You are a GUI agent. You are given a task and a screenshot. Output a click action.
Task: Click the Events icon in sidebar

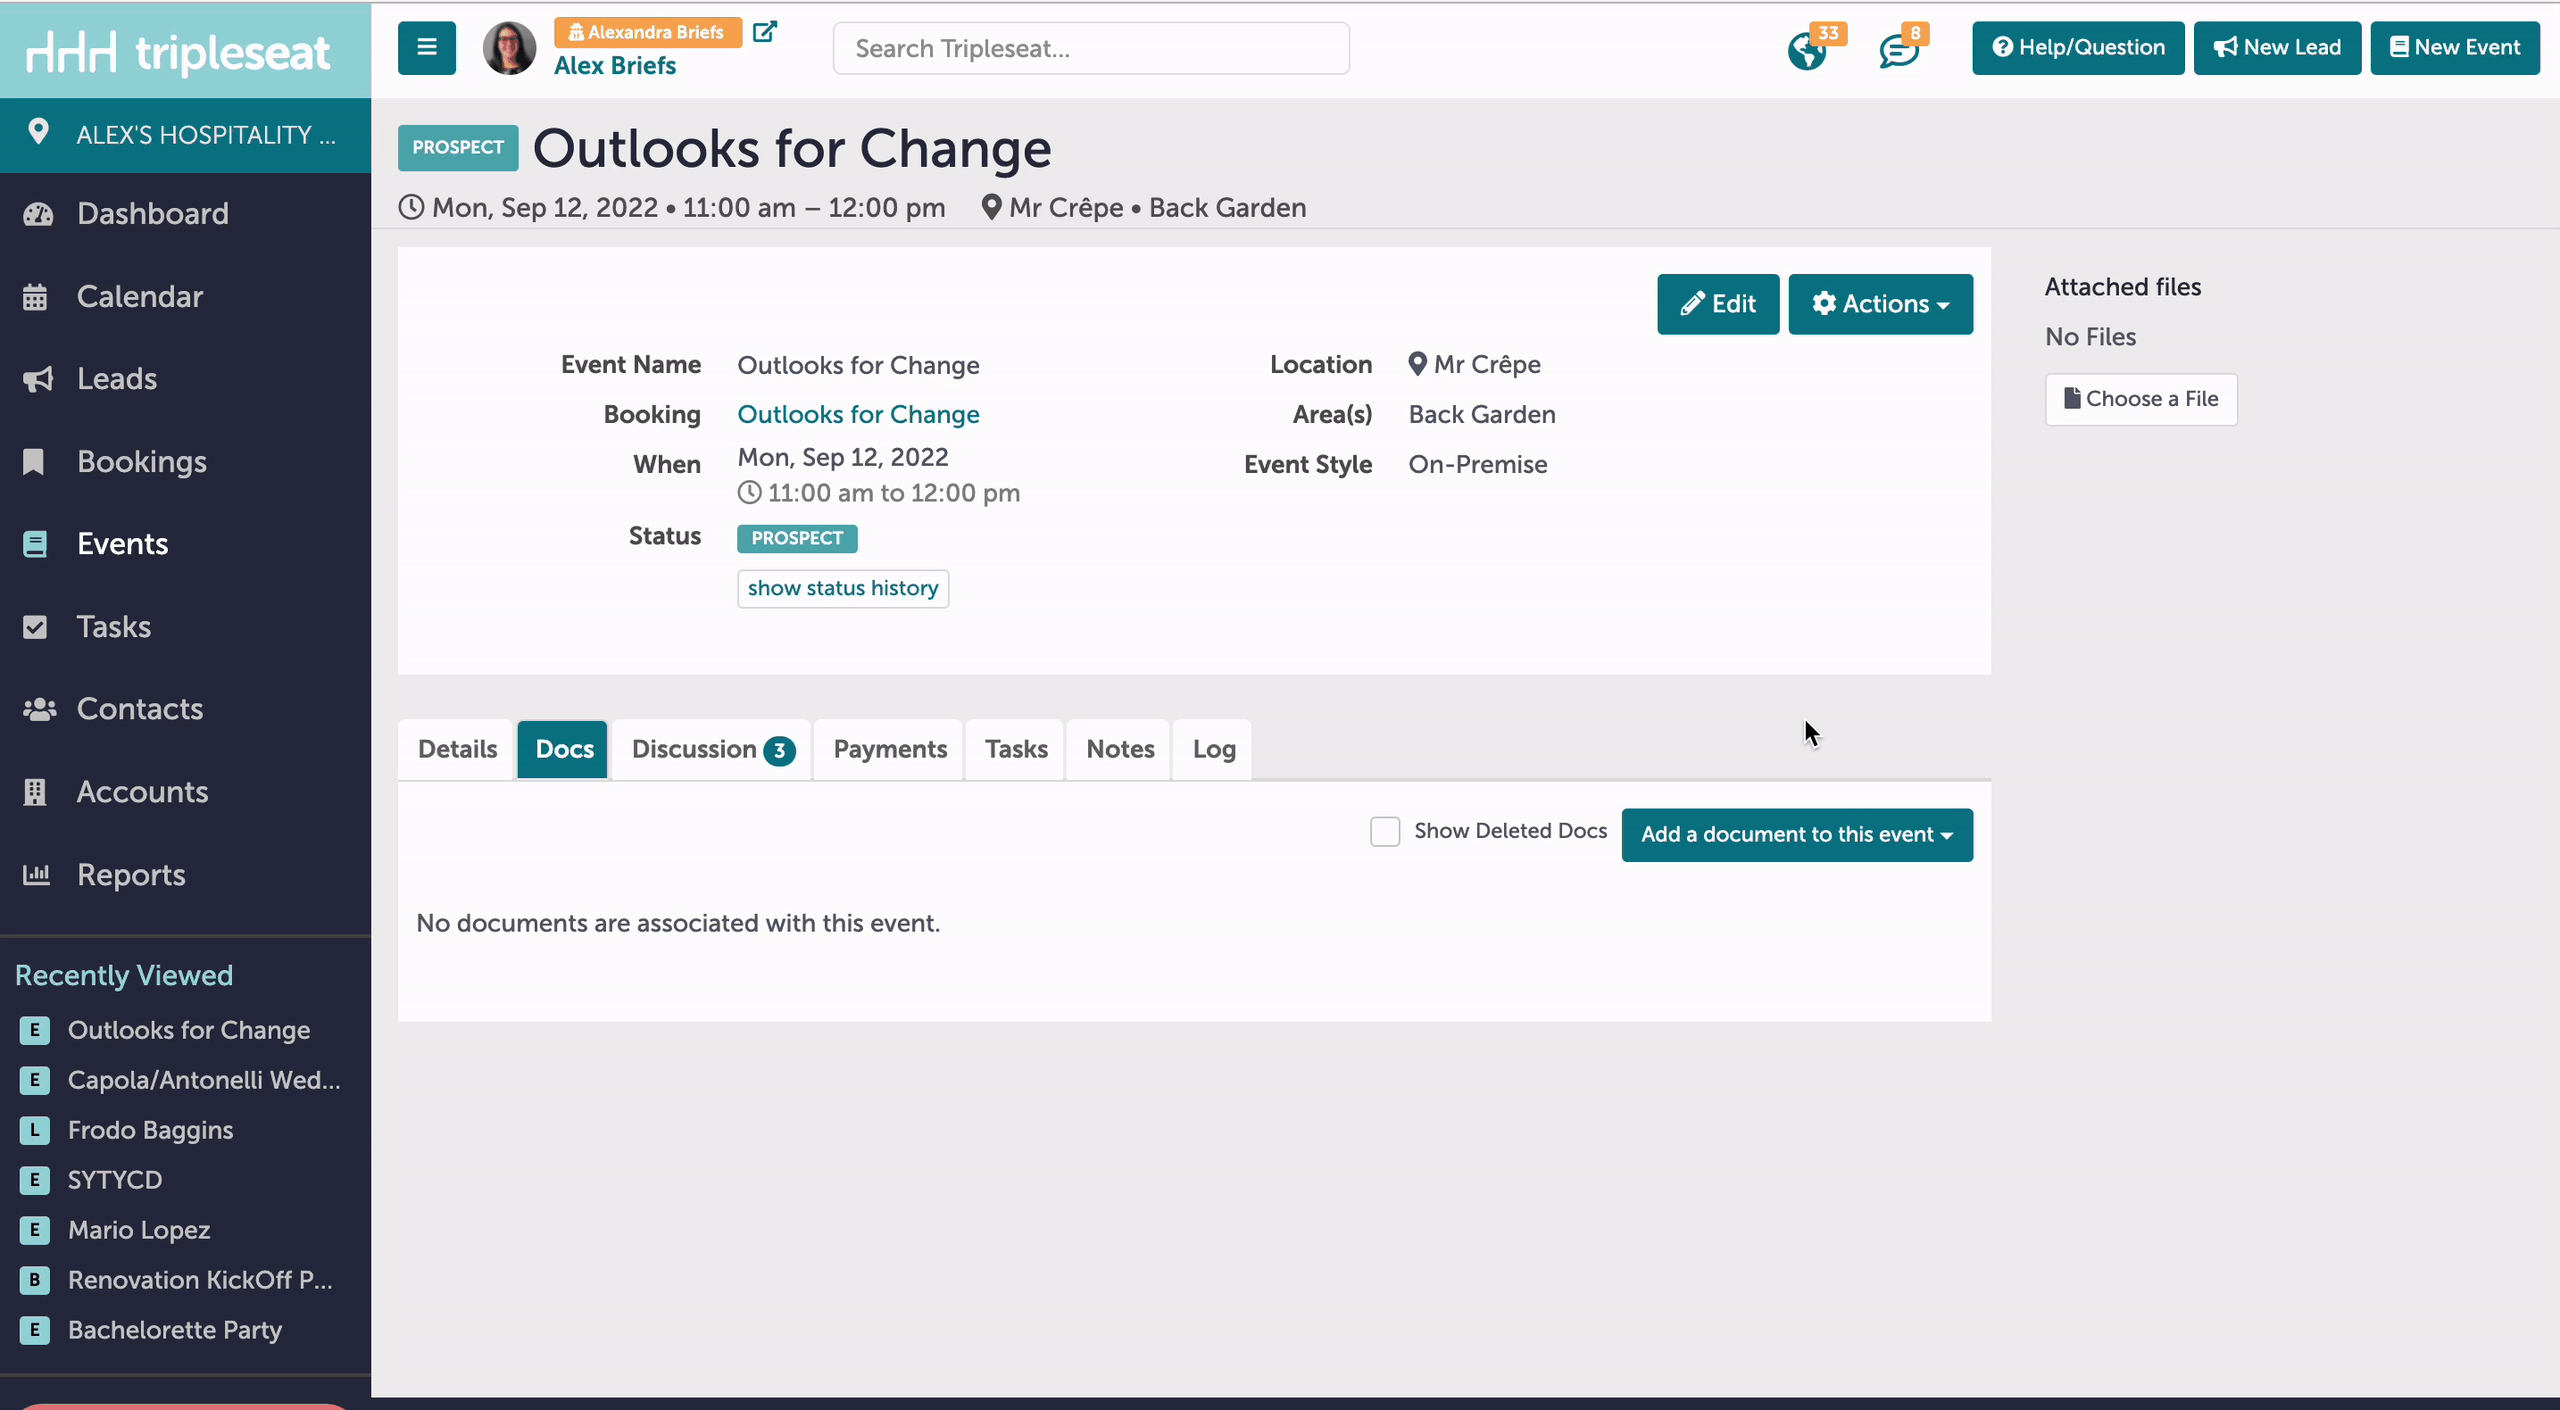[x=35, y=544]
